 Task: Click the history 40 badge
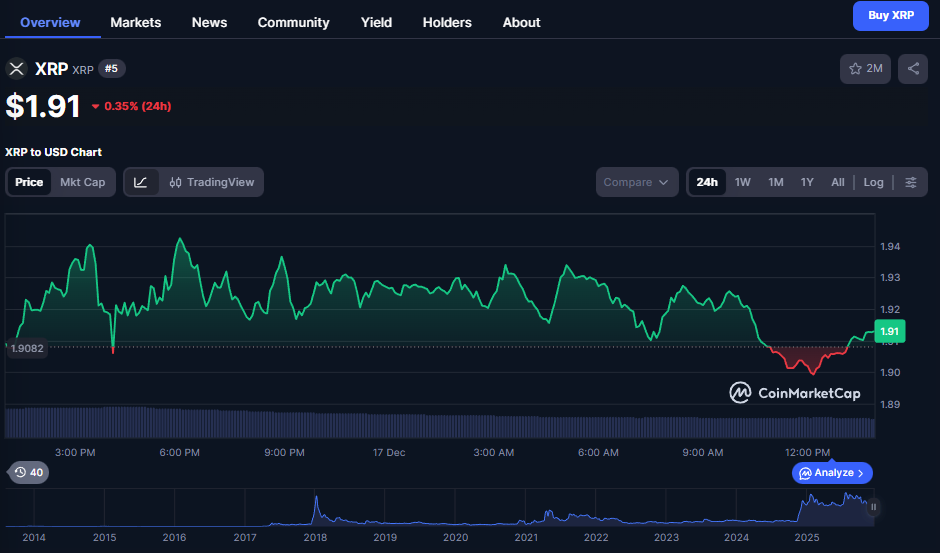[28, 473]
